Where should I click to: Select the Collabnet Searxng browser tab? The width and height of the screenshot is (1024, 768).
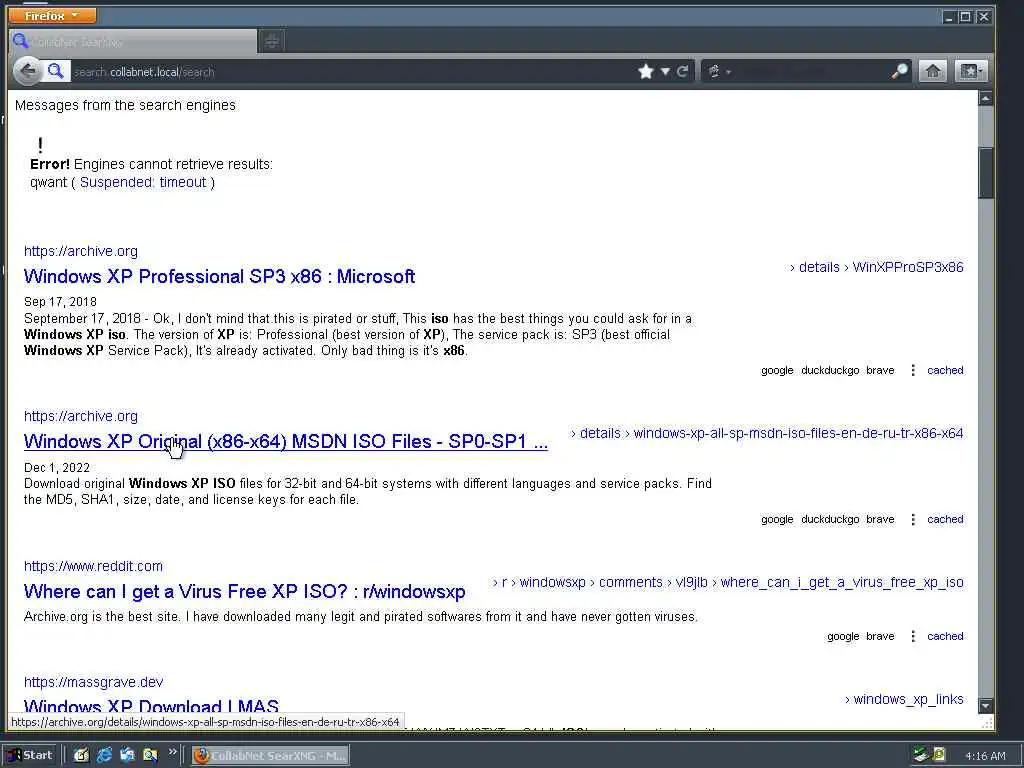tap(133, 42)
